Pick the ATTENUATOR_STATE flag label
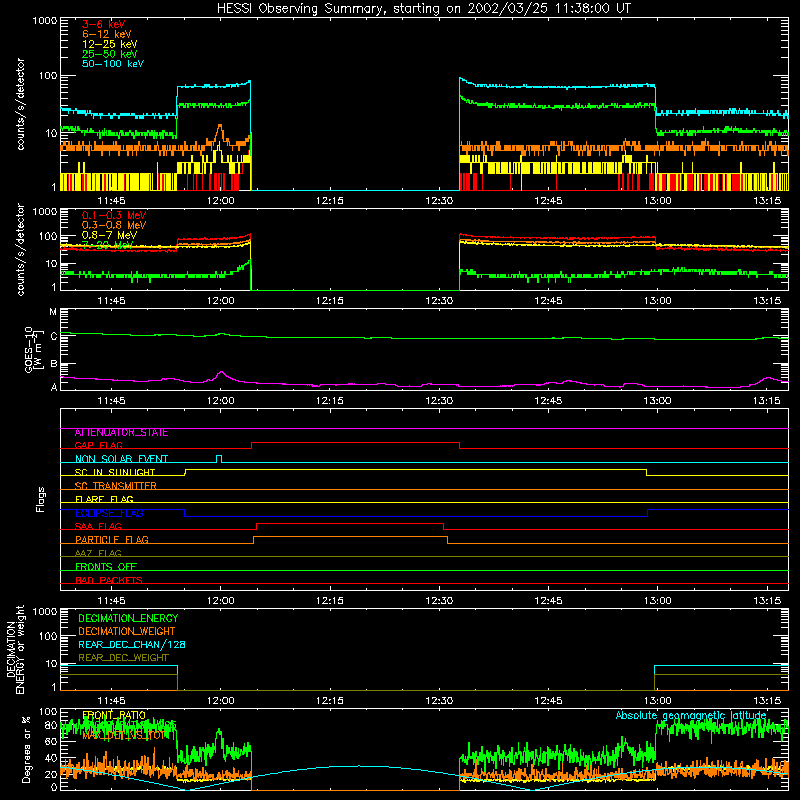Image resolution: width=800 pixels, height=800 pixels. 121,433
